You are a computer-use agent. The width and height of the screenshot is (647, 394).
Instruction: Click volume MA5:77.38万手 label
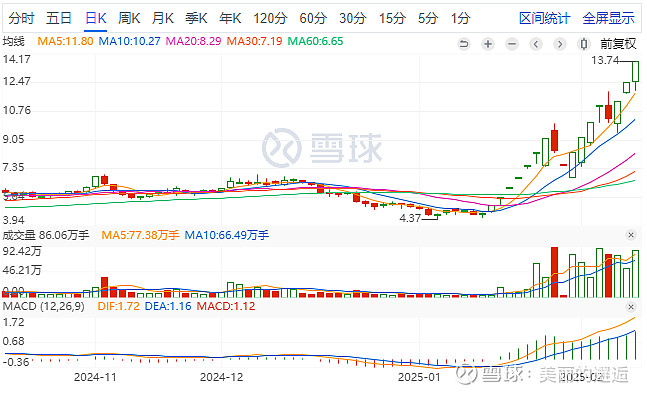click(140, 235)
